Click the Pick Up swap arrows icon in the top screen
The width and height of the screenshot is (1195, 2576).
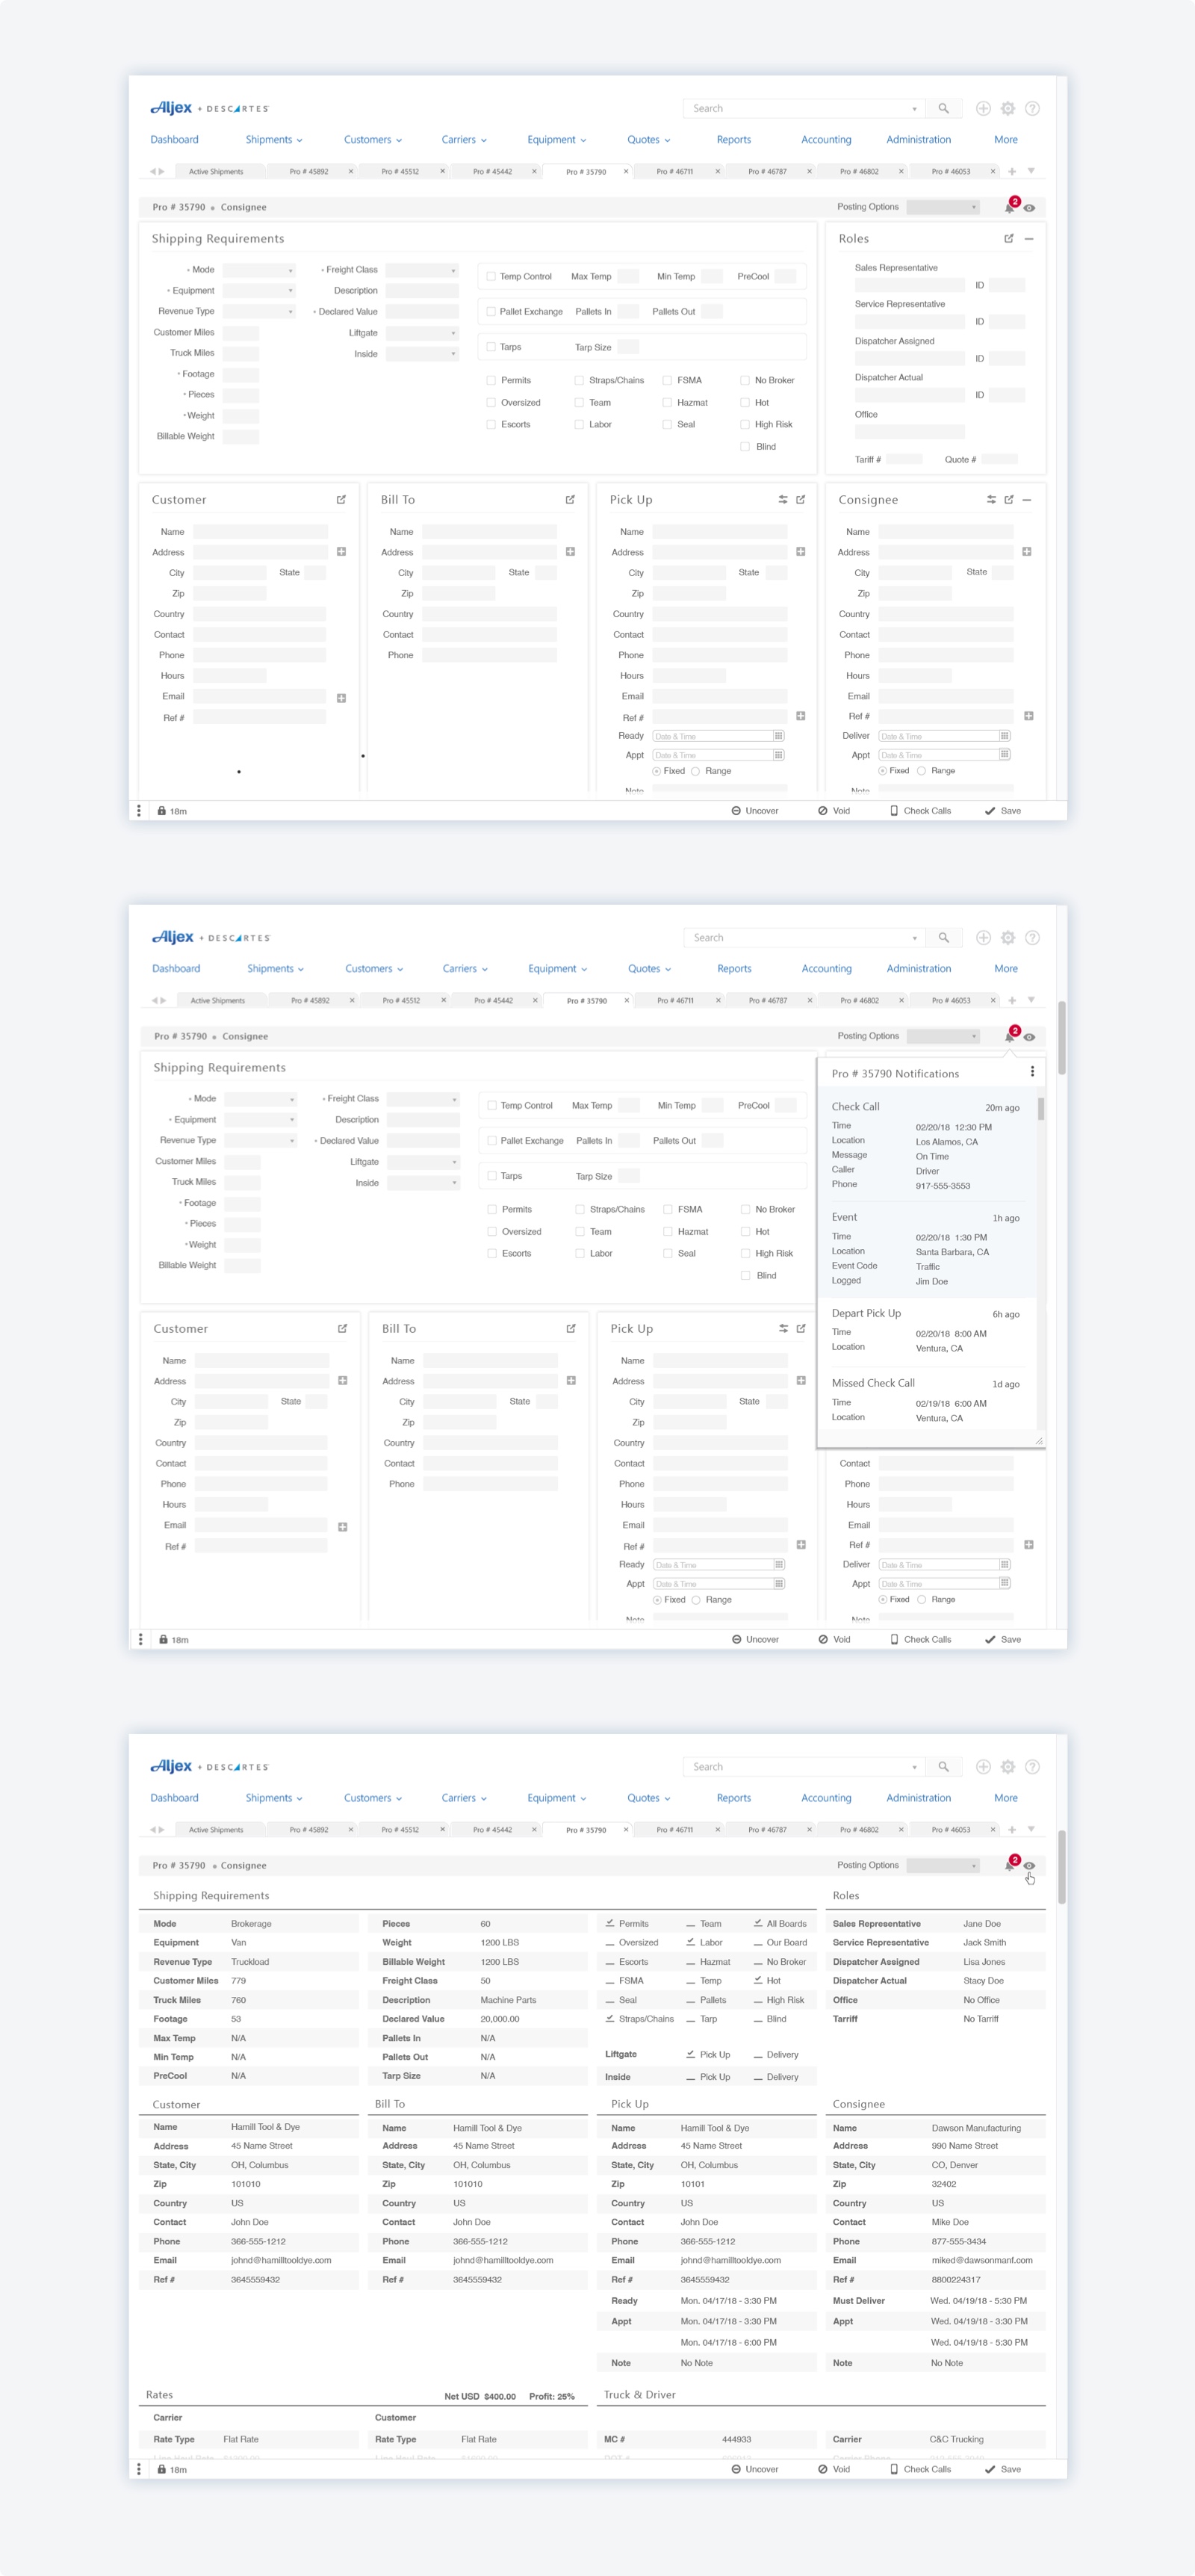[783, 499]
